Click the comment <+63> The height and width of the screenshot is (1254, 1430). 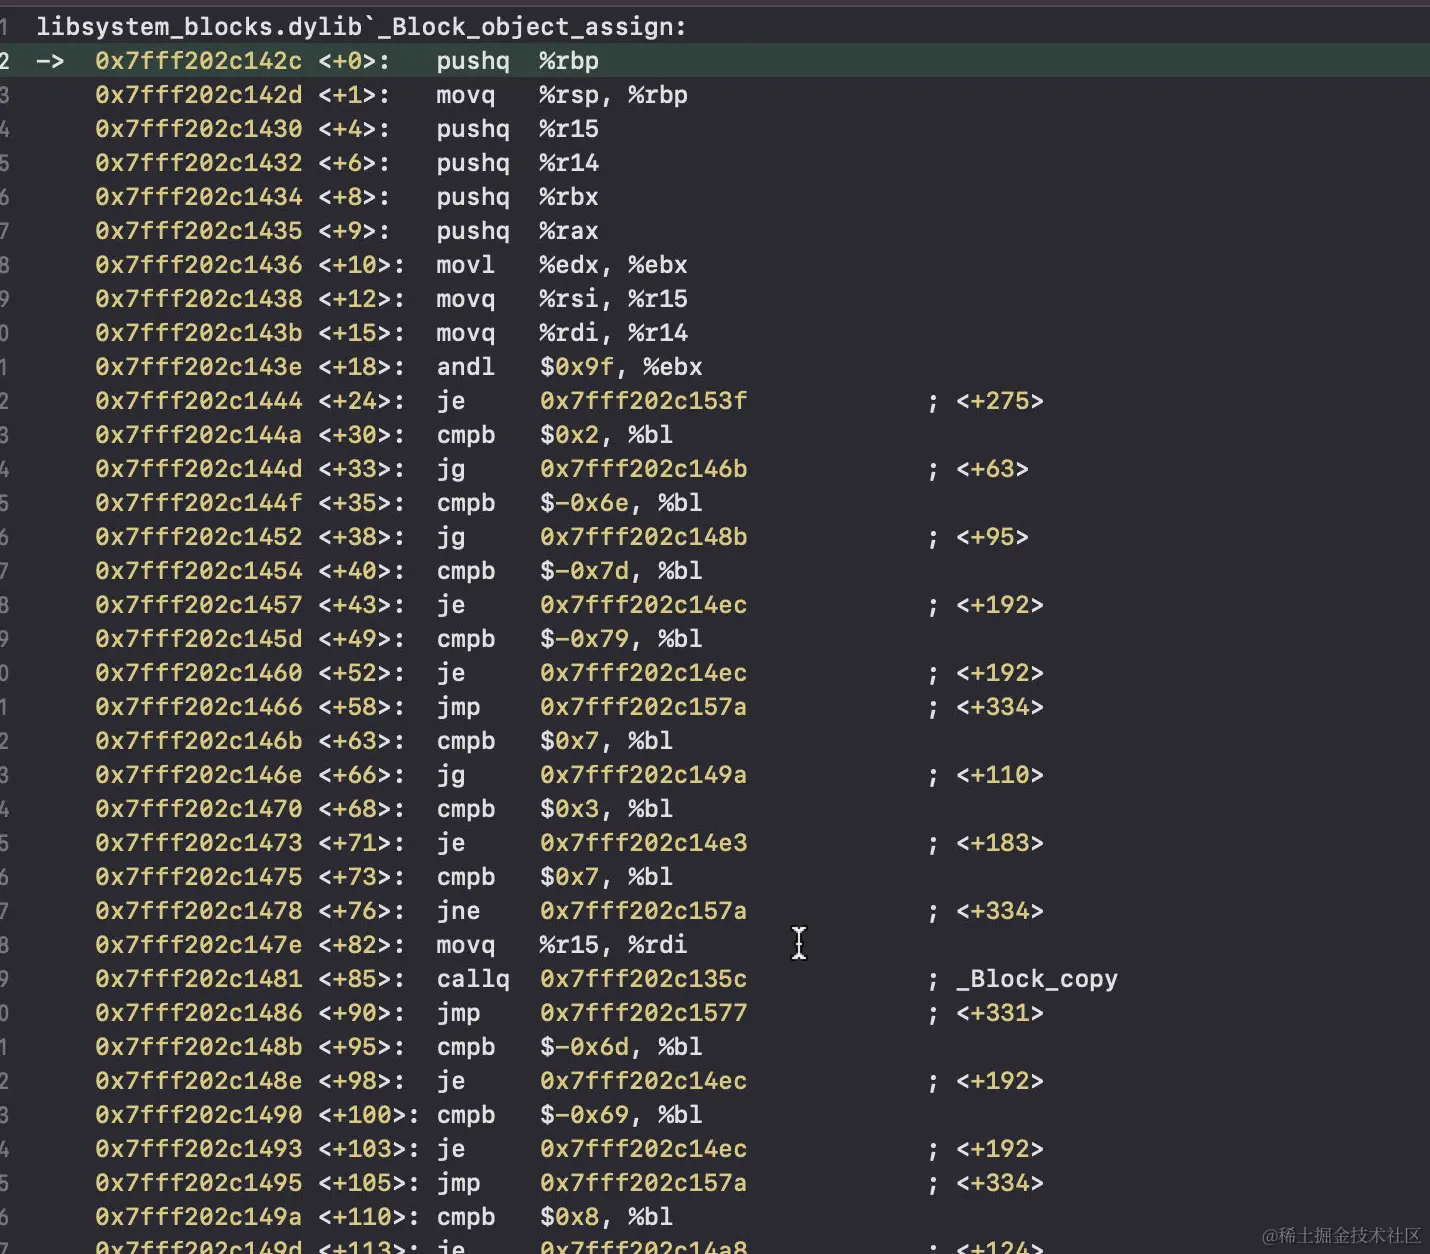click(x=992, y=469)
